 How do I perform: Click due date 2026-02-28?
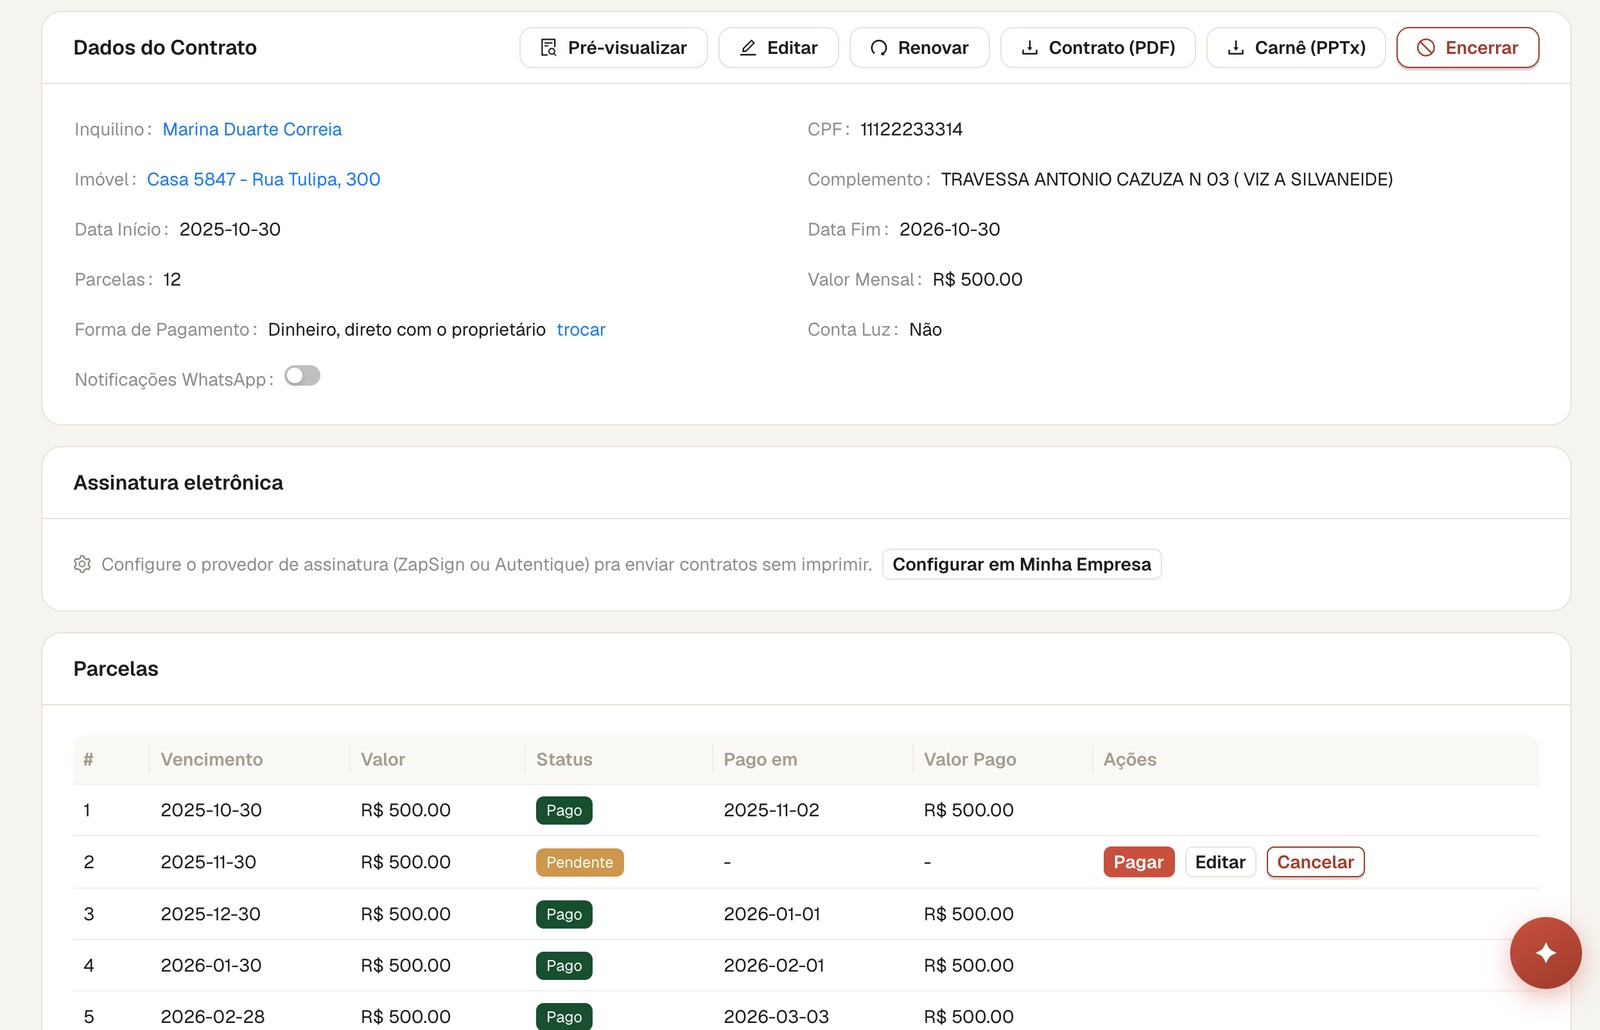[x=213, y=1016]
